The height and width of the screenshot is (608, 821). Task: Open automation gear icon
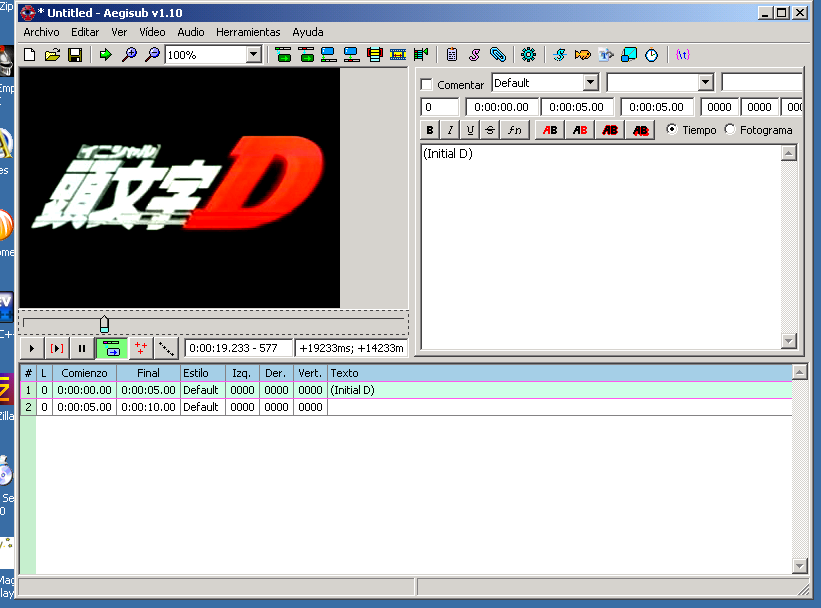coord(528,54)
